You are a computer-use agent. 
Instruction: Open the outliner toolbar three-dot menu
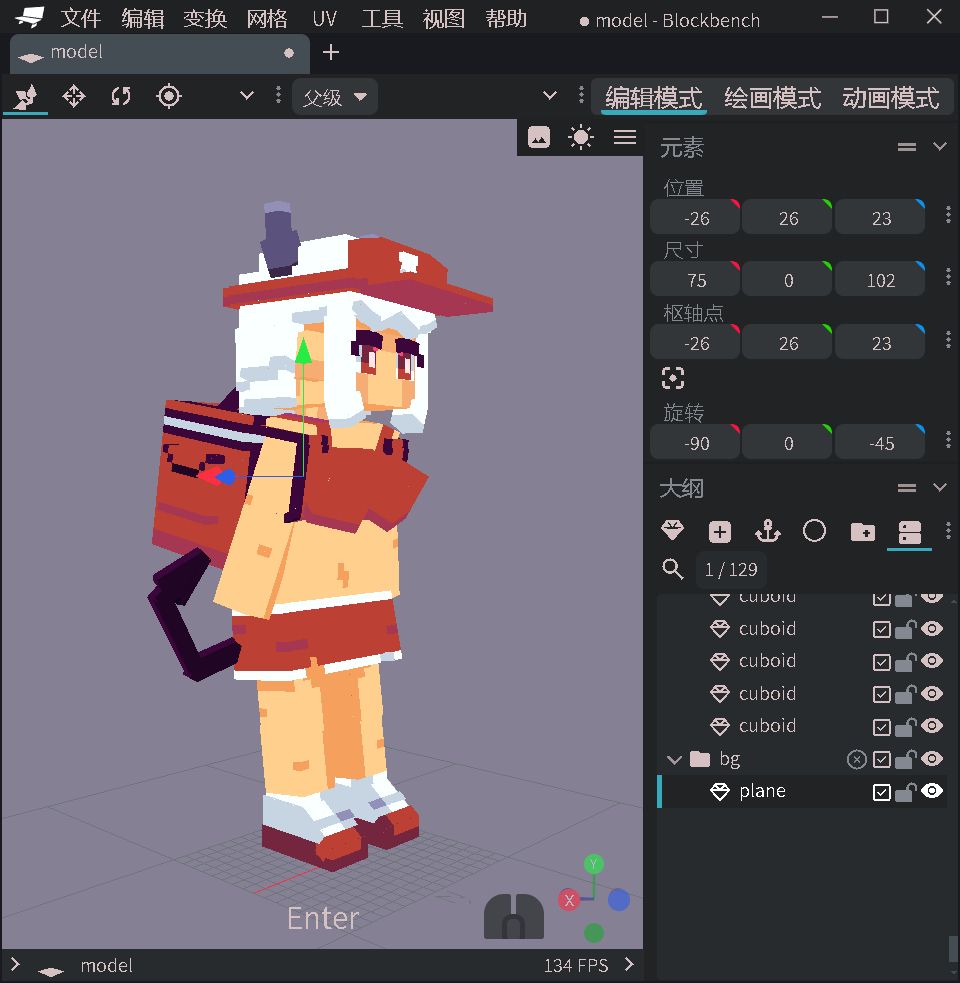point(948,531)
